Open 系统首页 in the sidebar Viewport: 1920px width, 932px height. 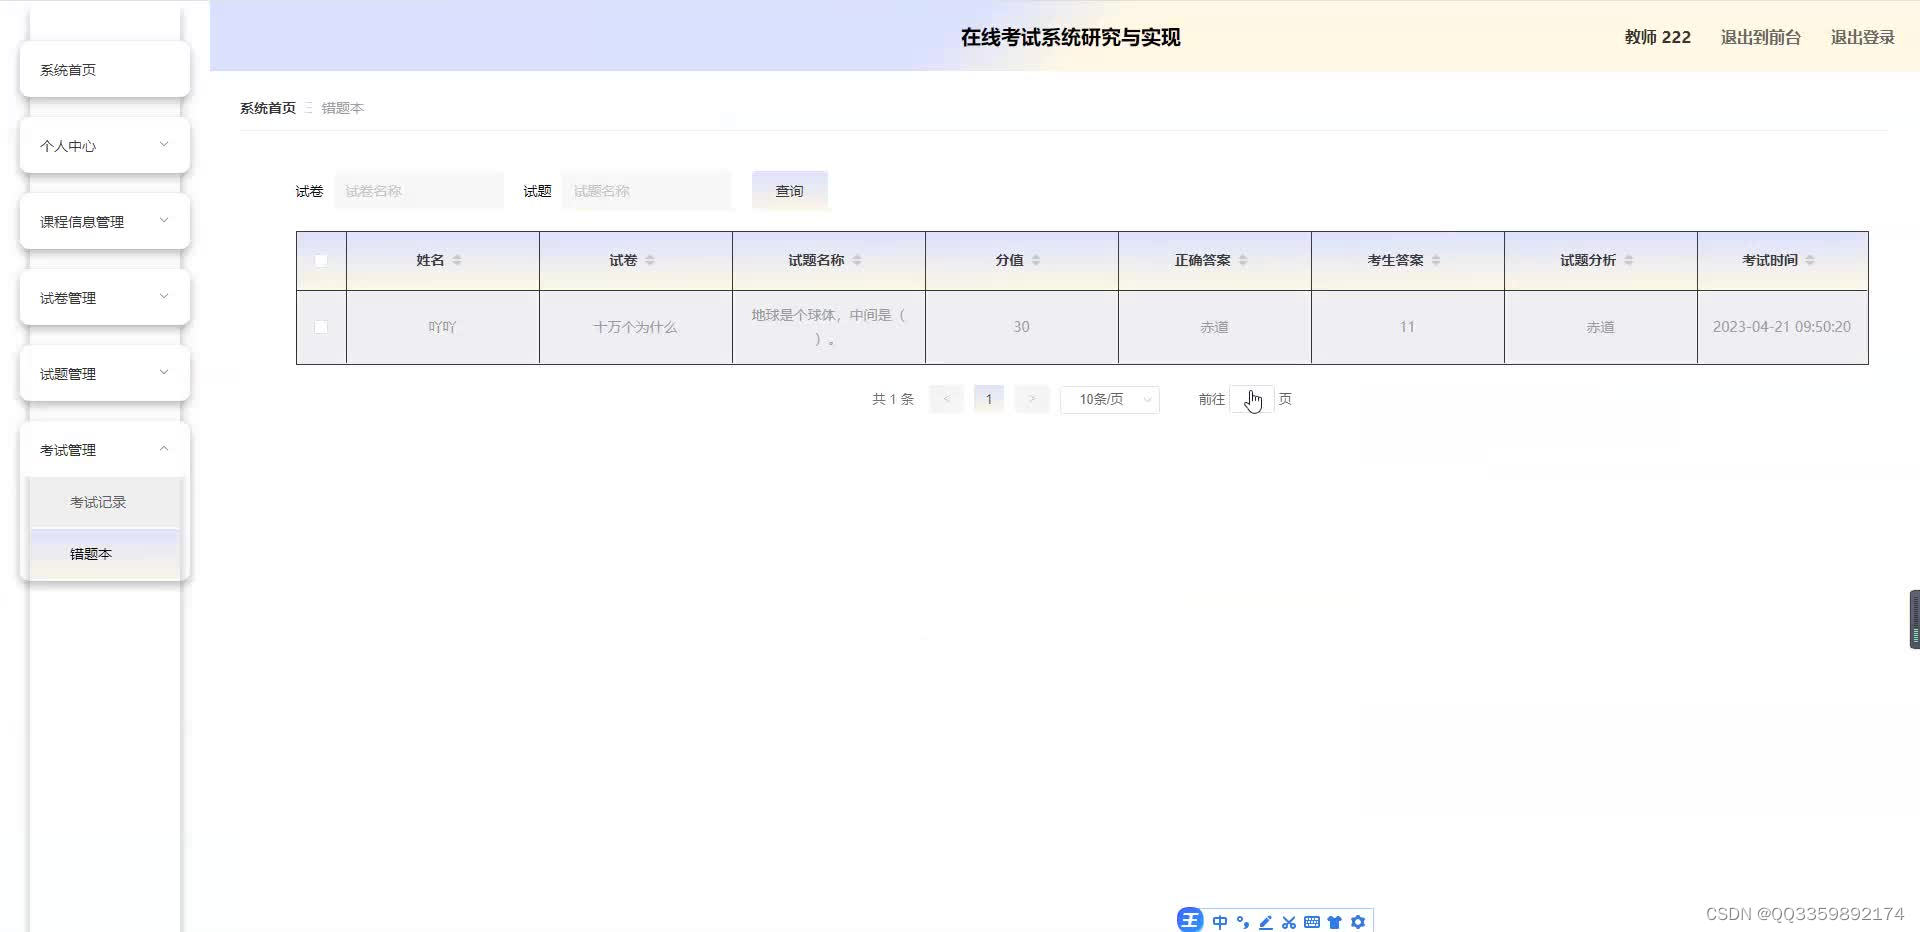105,70
